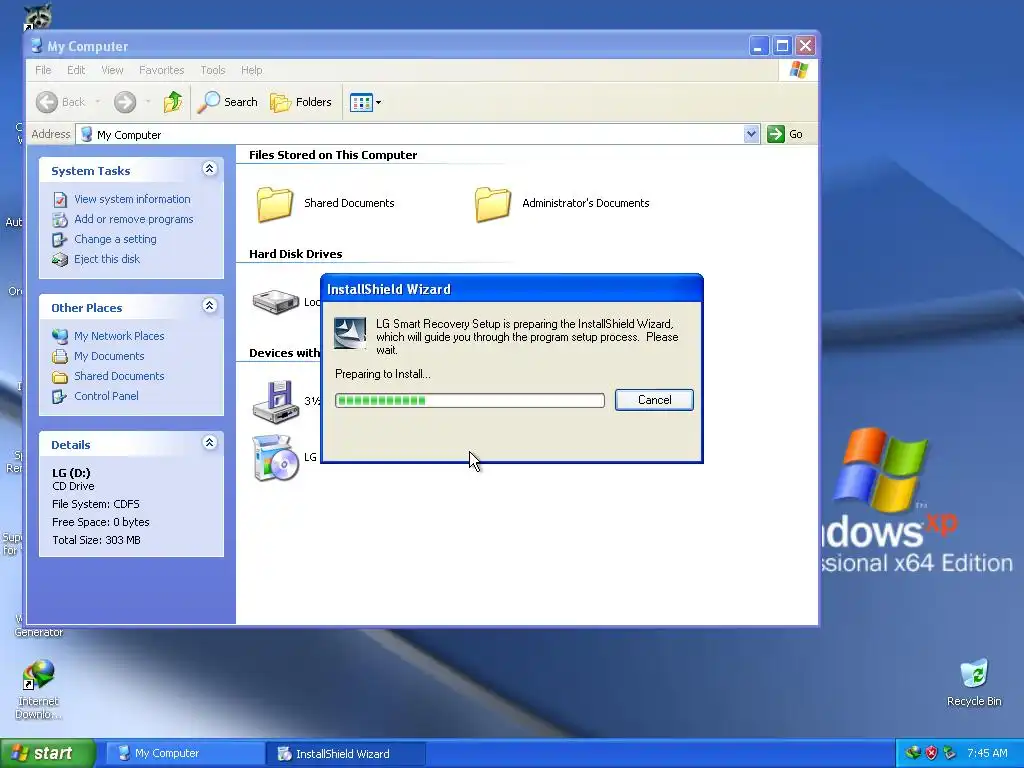Click the Windows flag logo in My Computer
This screenshot has height=768, width=1024.
(798, 70)
